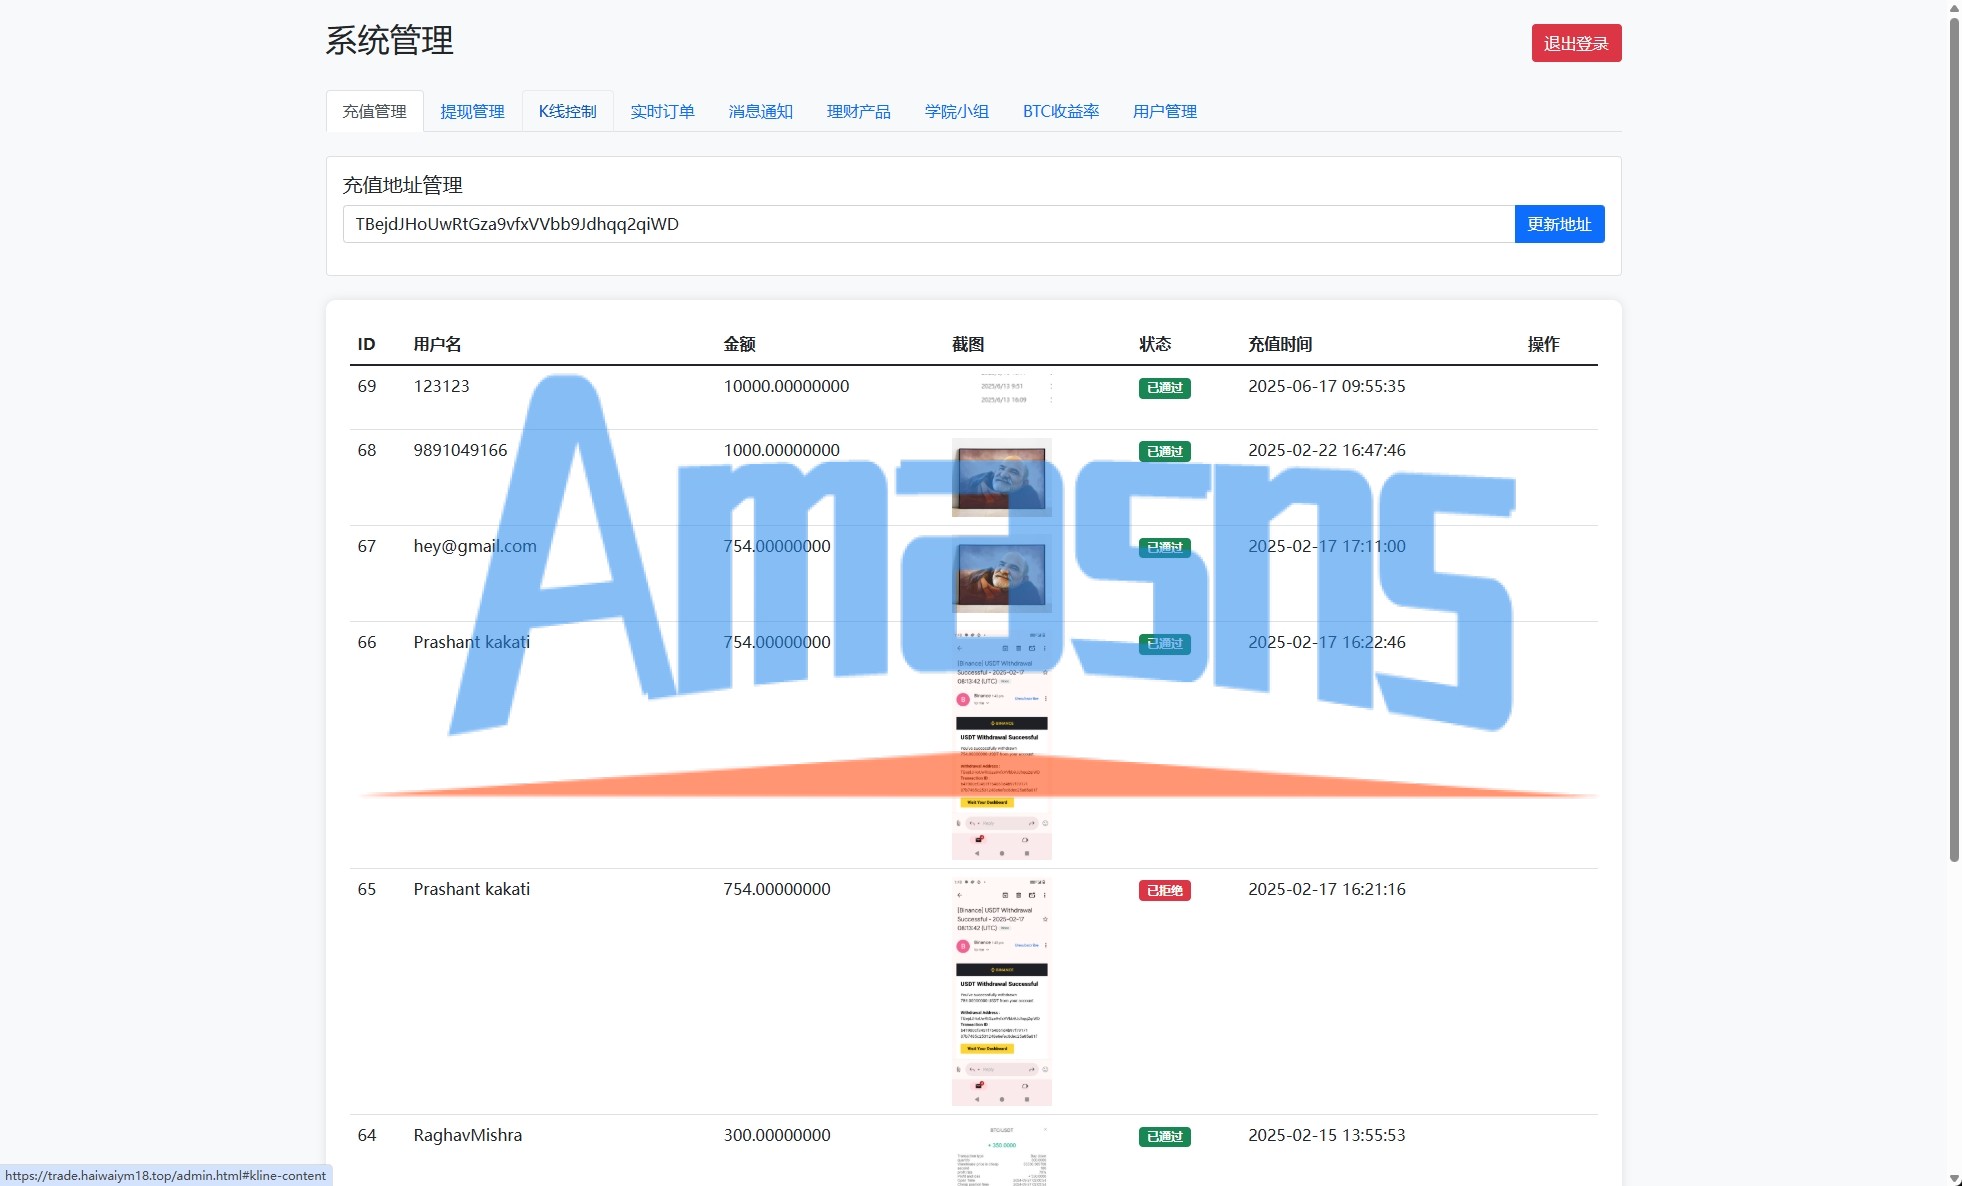This screenshot has width=1962, height=1186.
Task: Click the 更新地址 button
Action: (1559, 224)
